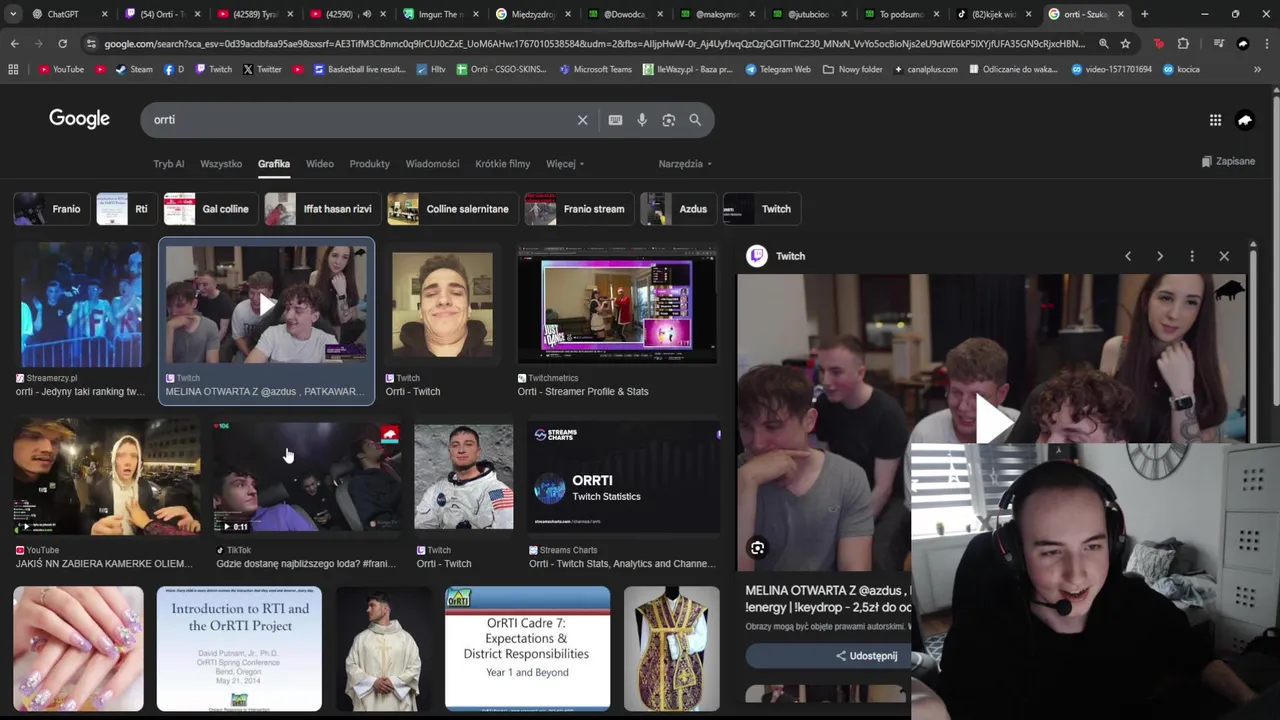1280x720 pixels.
Task: Open the media control icon in toolbar
Action: pyautogui.click(x=1218, y=44)
